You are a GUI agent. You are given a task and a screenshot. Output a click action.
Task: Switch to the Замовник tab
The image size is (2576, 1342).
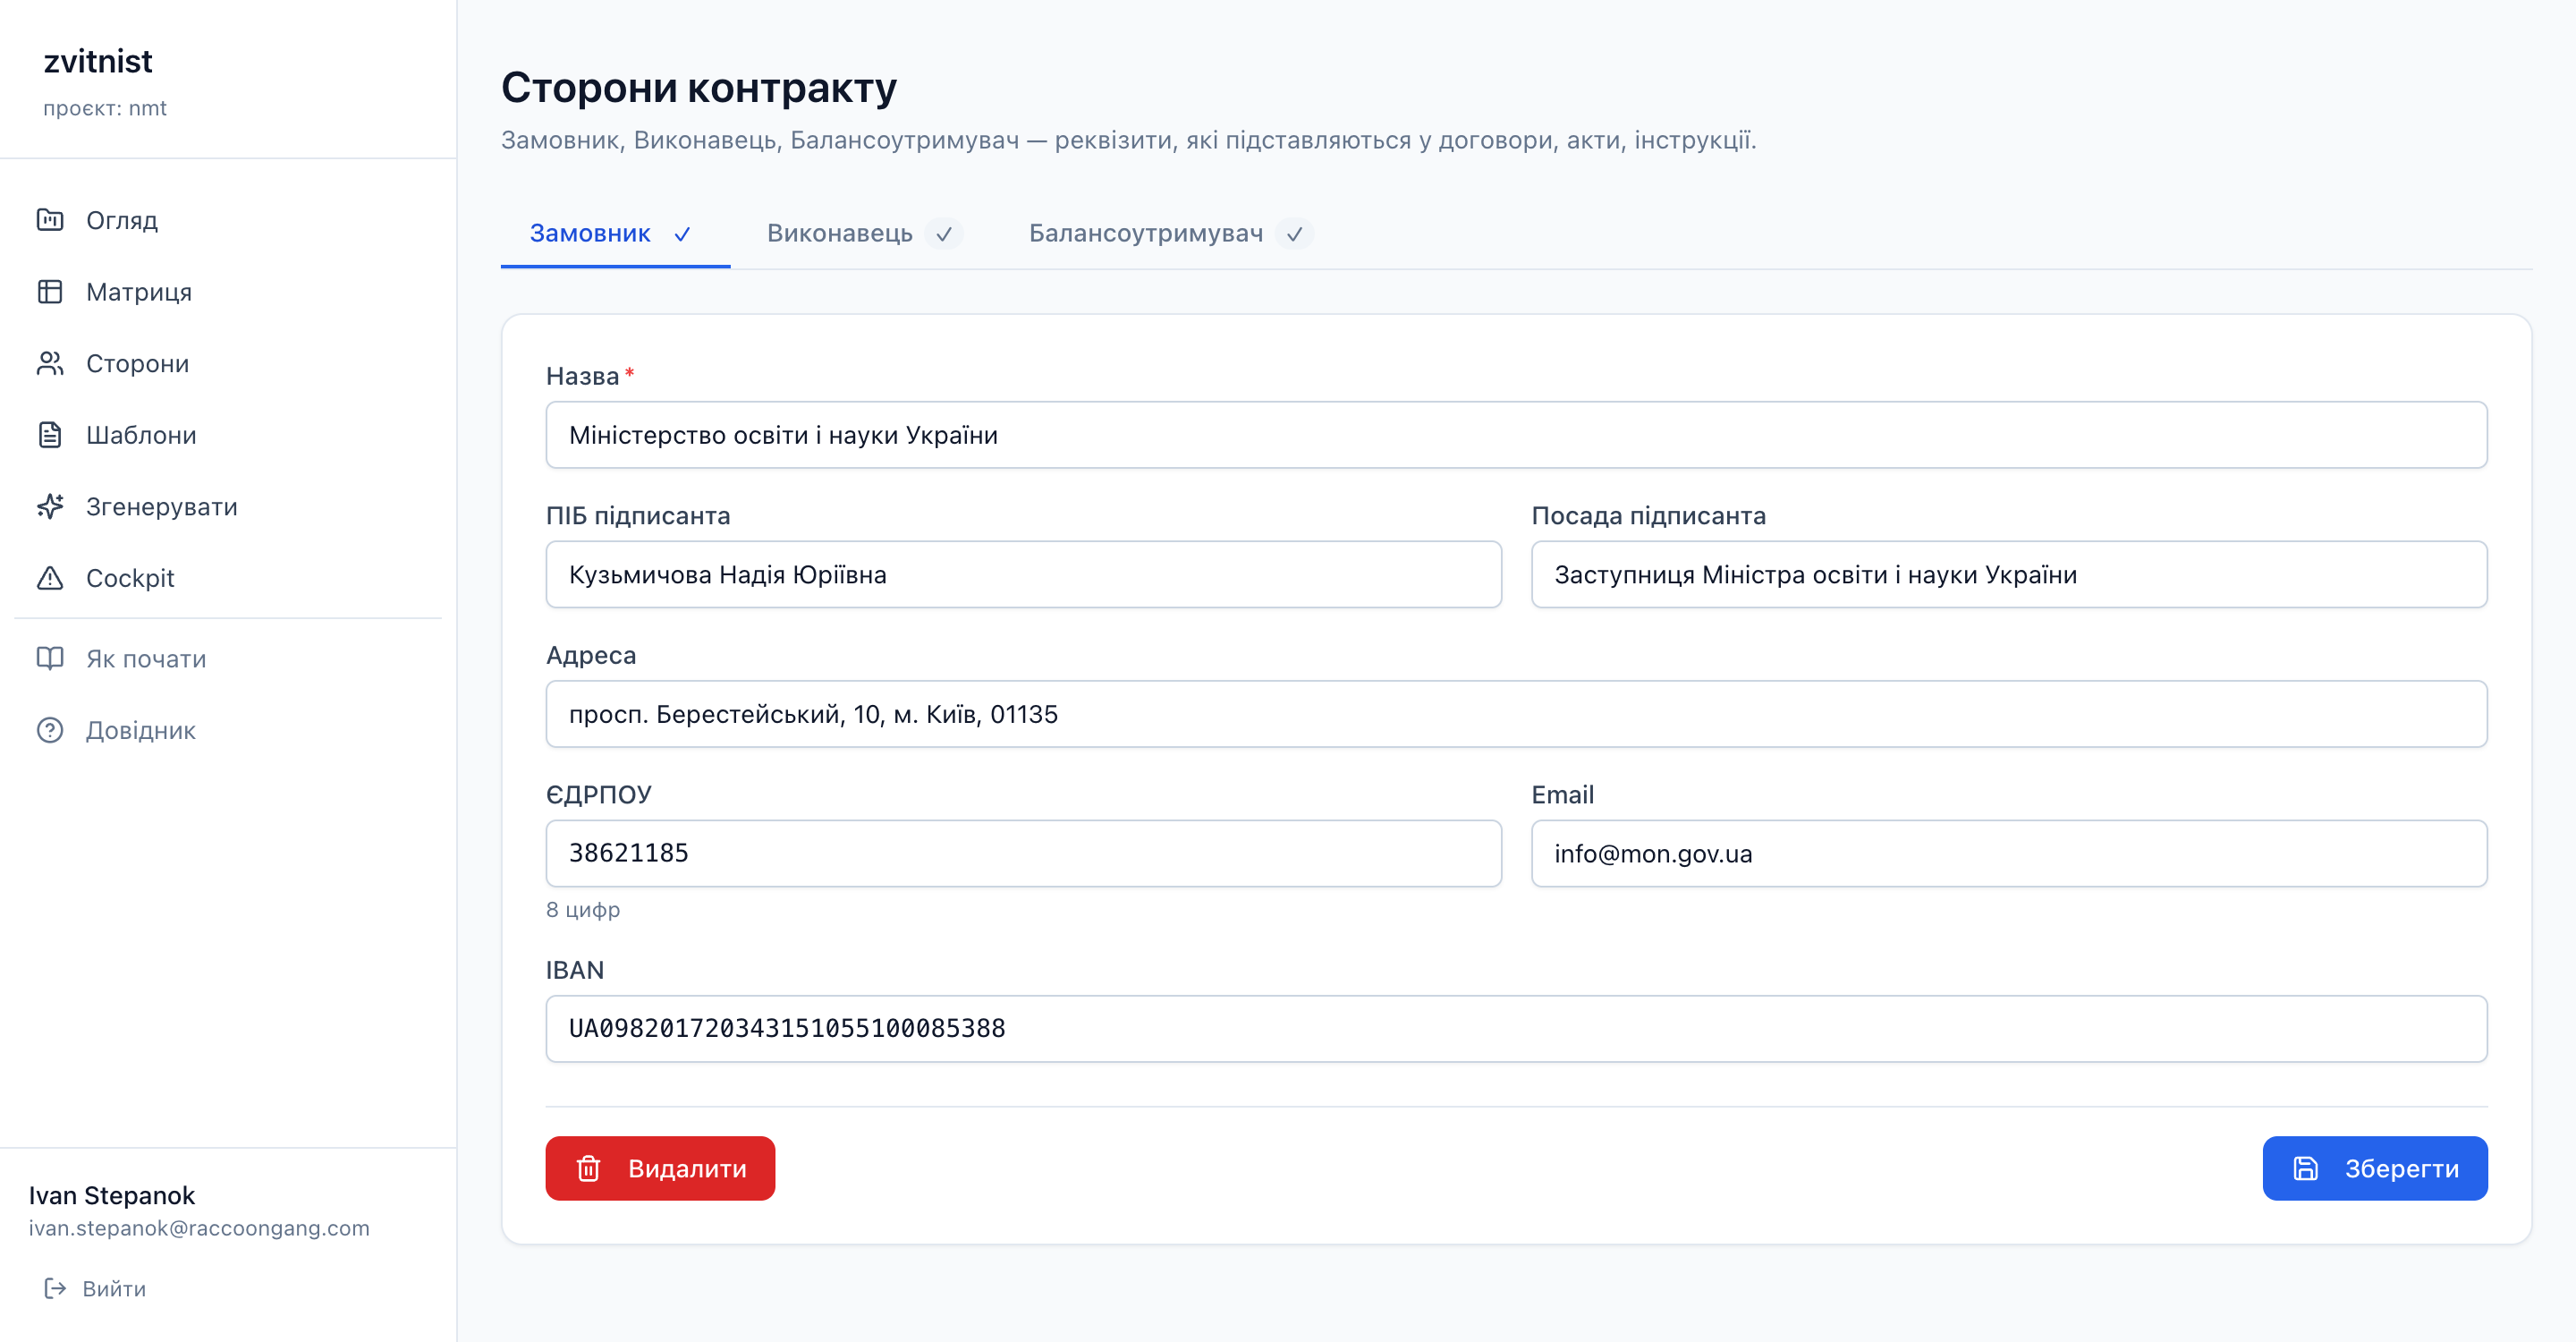pyautogui.click(x=615, y=234)
